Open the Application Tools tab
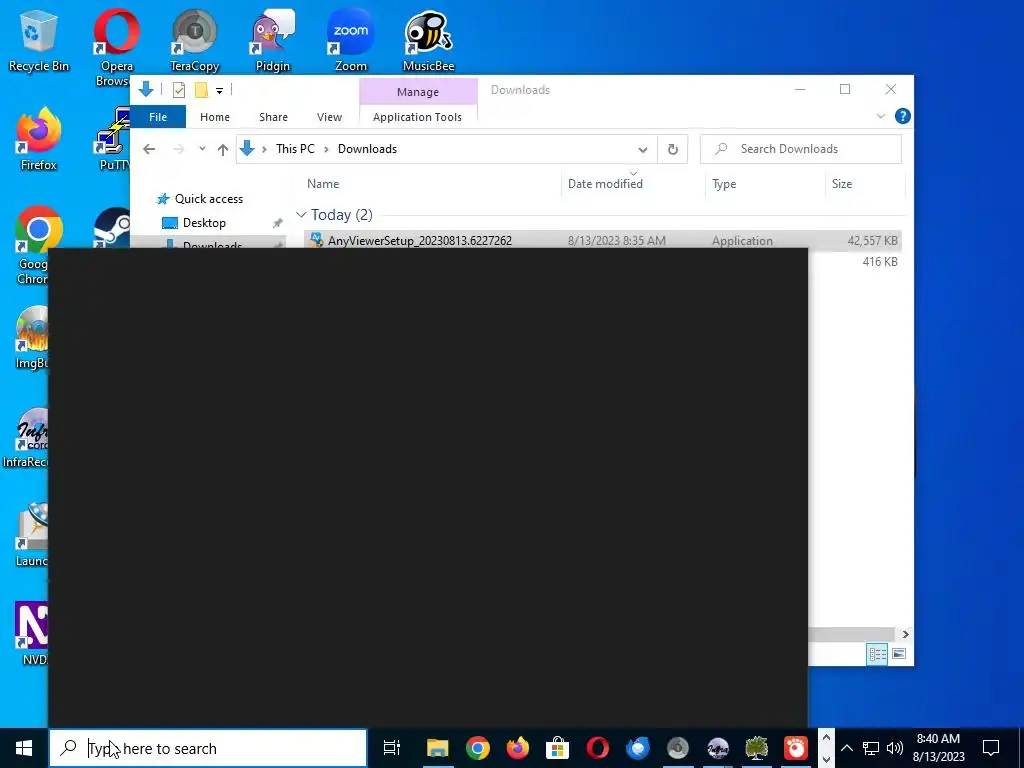This screenshot has height=768, width=1024. (417, 117)
